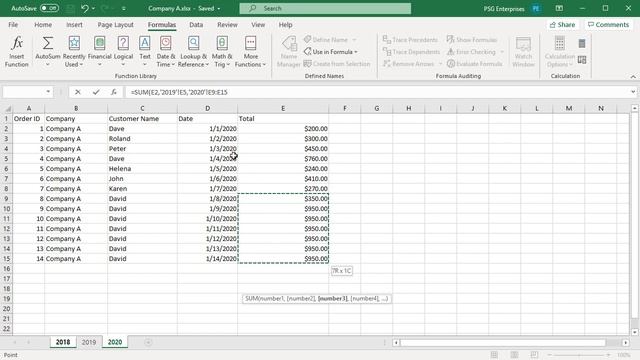The width and height of the screenshot is (640, 360).
Task: Select all cells corner triangle
Action: [x=7, y=109]
